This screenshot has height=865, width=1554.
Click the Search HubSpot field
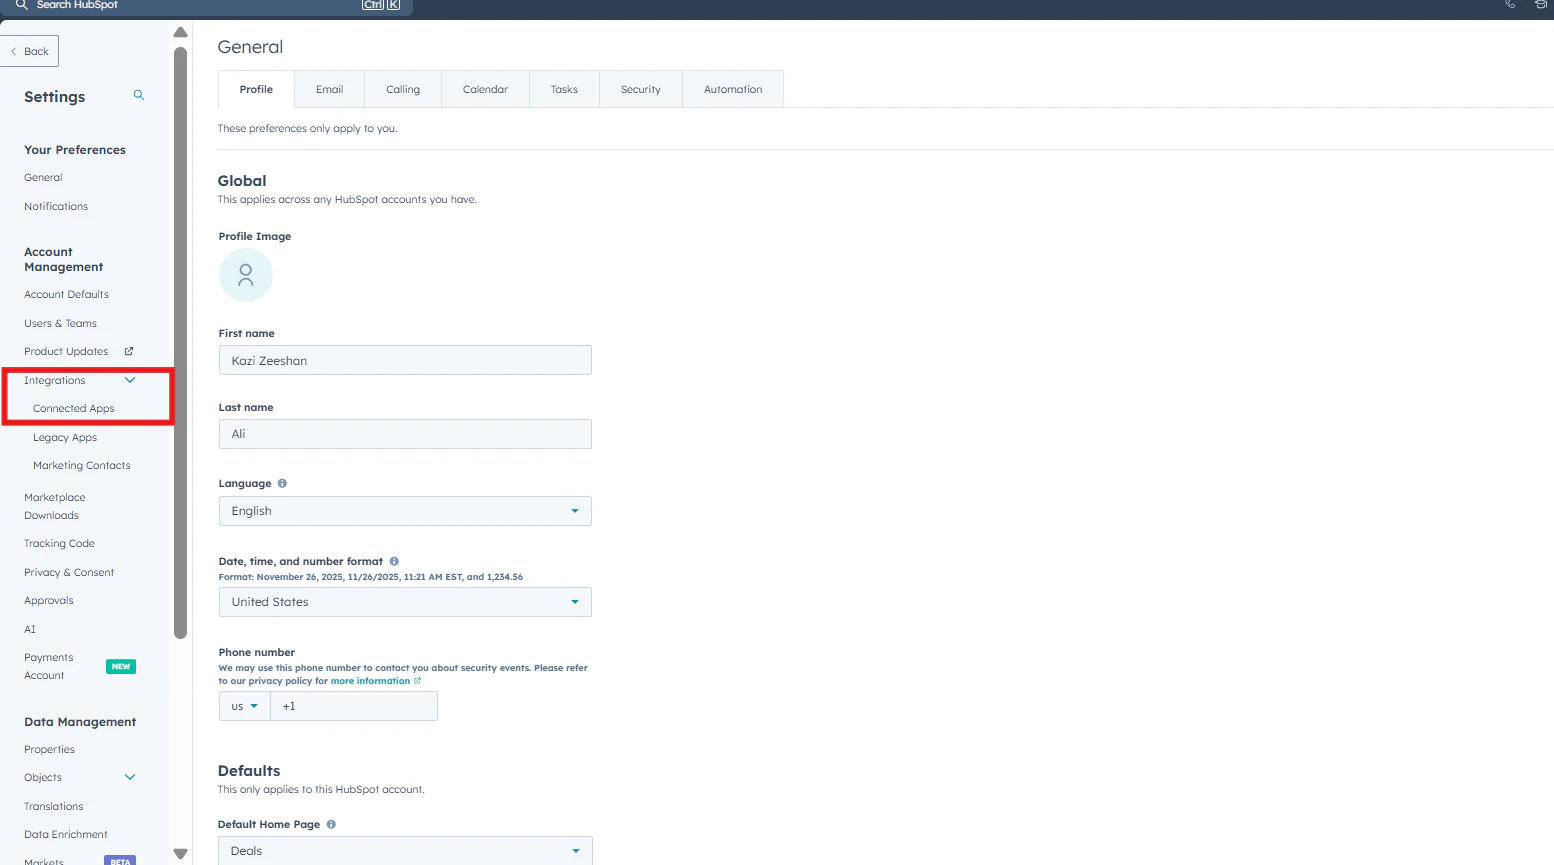coord(206,6)
